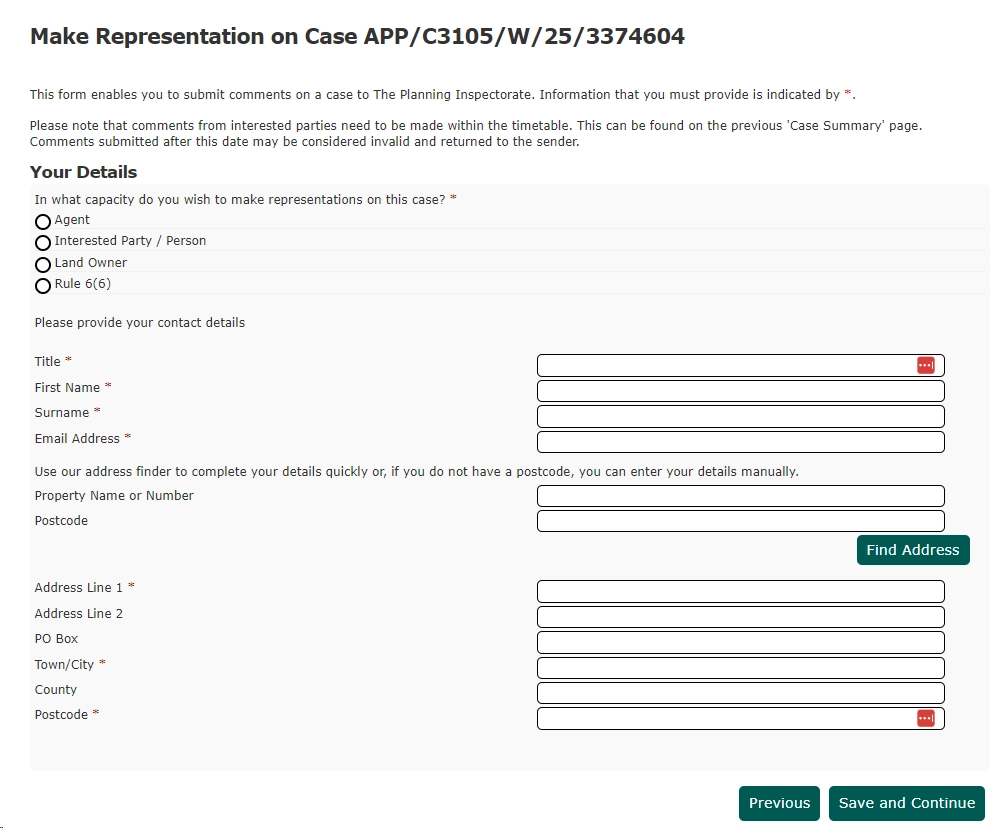Image resolution: width=1008 pixels, height=828 pixels.
Task: Click the Email Address input
Action: 740,442
